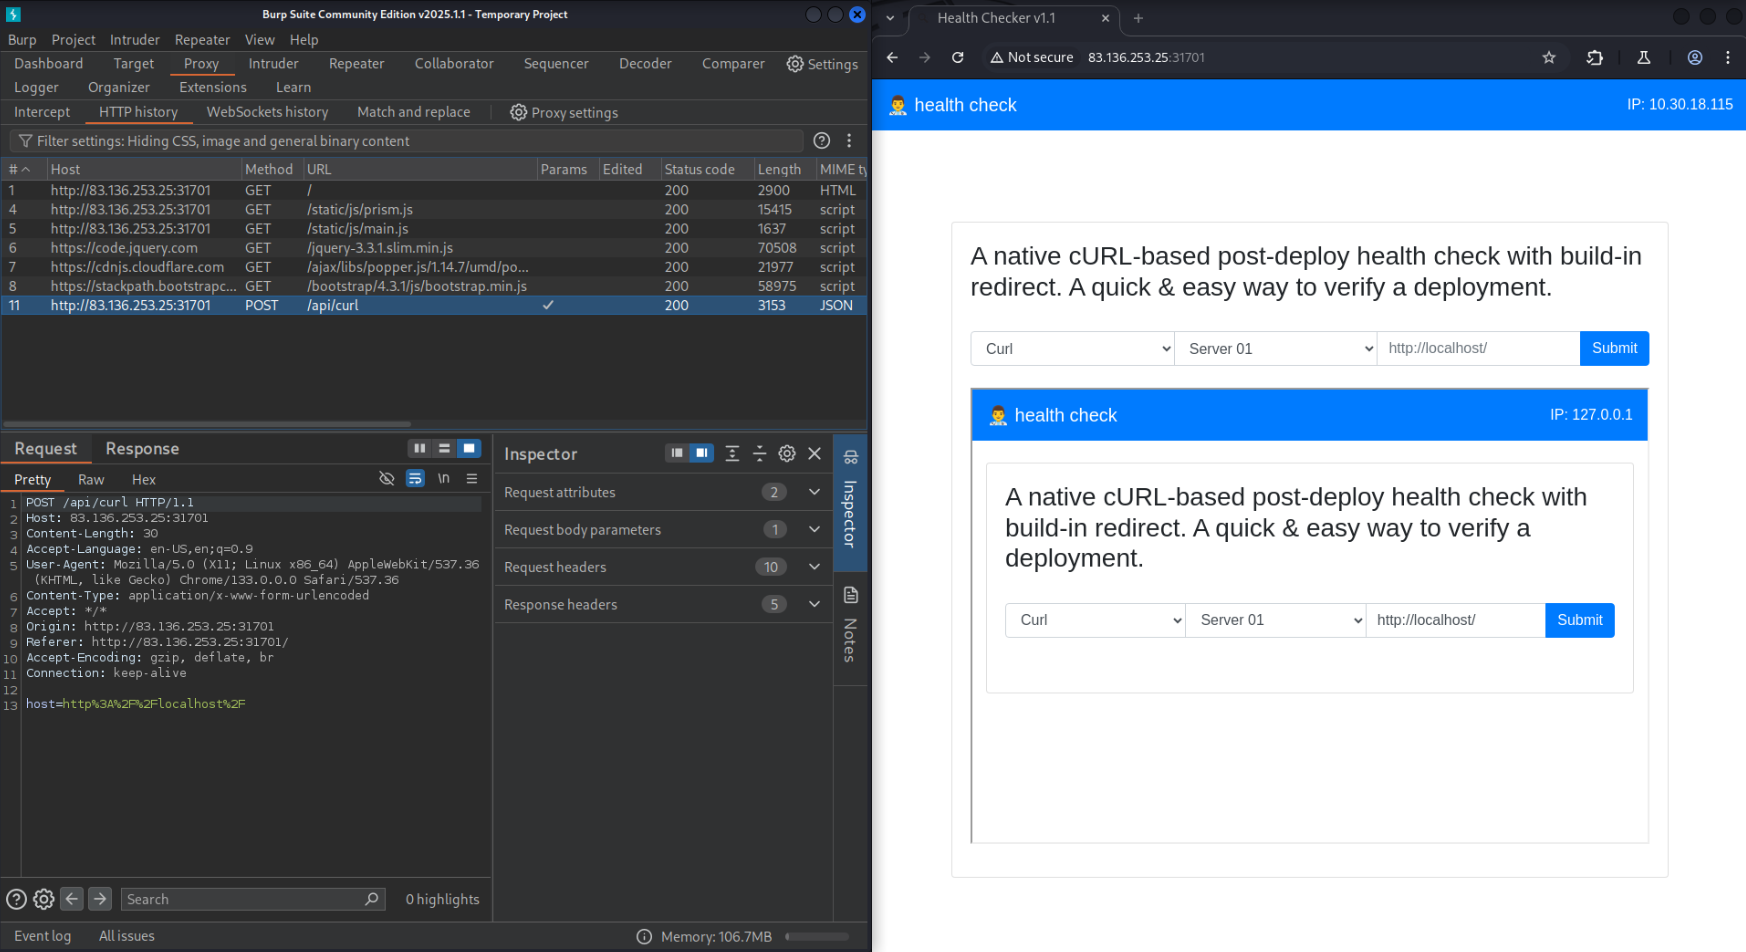This screenshot has width=1746, height=952.
Task: Open WebSockets history sub-tab
Action: [267, 112]
